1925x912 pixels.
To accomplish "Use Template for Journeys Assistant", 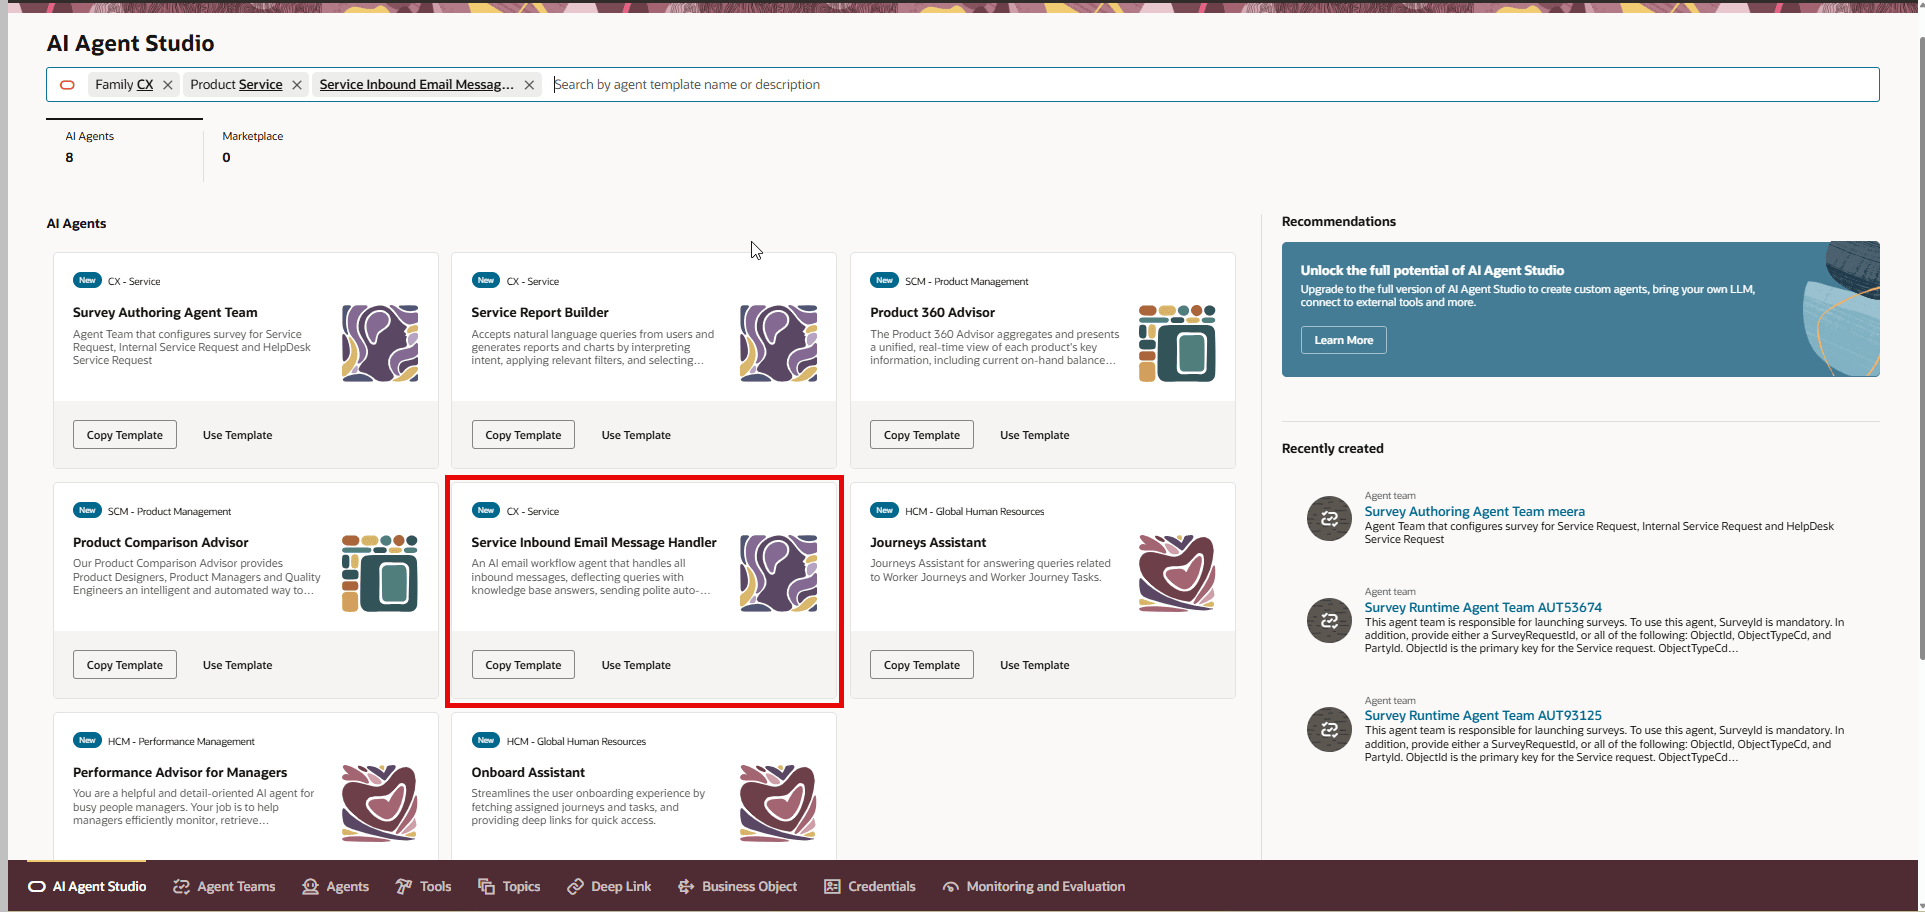I will 1034,664.
